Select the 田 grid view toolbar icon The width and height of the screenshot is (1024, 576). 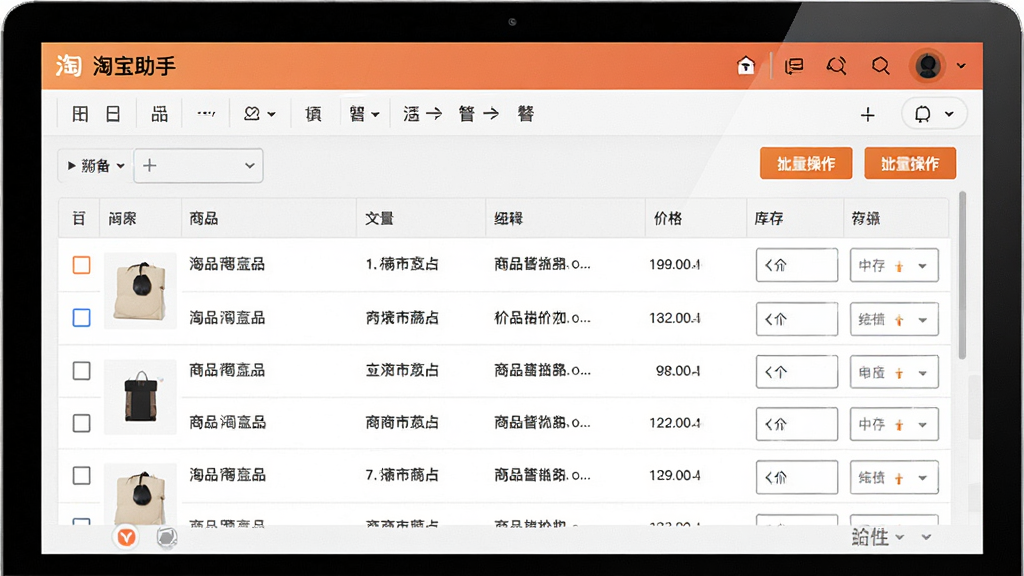80,114
